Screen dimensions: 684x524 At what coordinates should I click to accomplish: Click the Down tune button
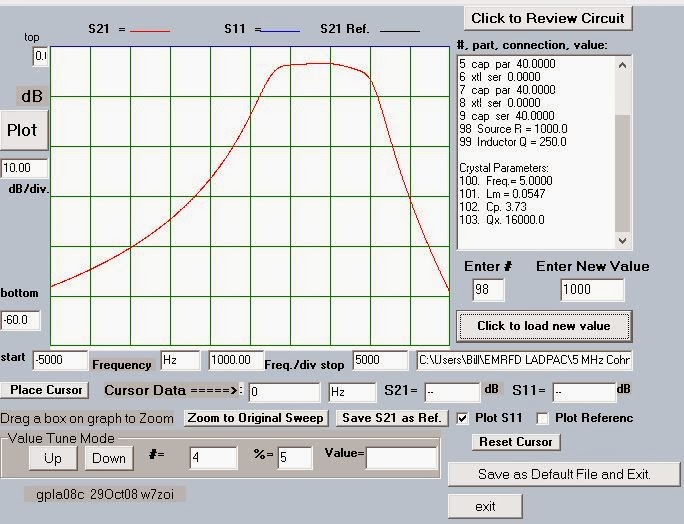pos(109,458)
